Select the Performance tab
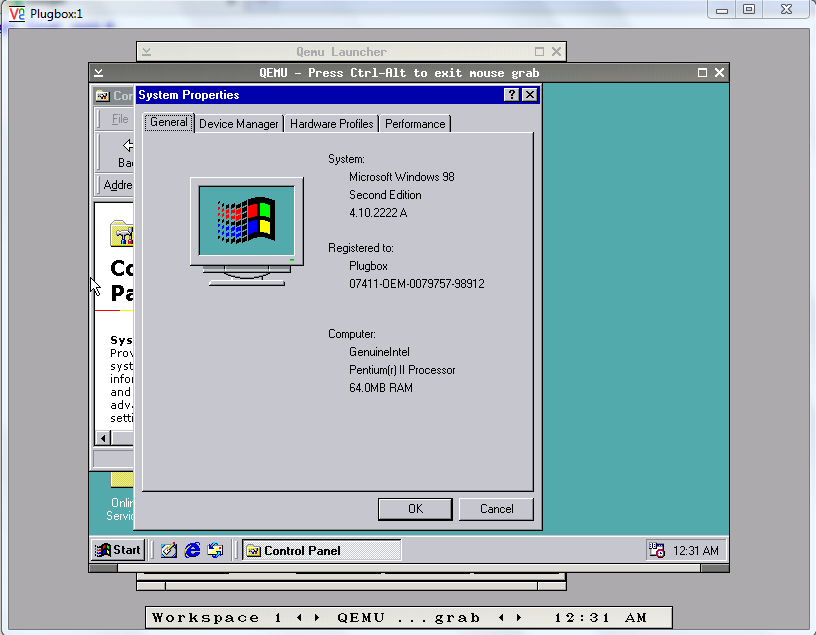Image resolution: width=816 pixels, height=635 pixels. (x=415, y=124)
